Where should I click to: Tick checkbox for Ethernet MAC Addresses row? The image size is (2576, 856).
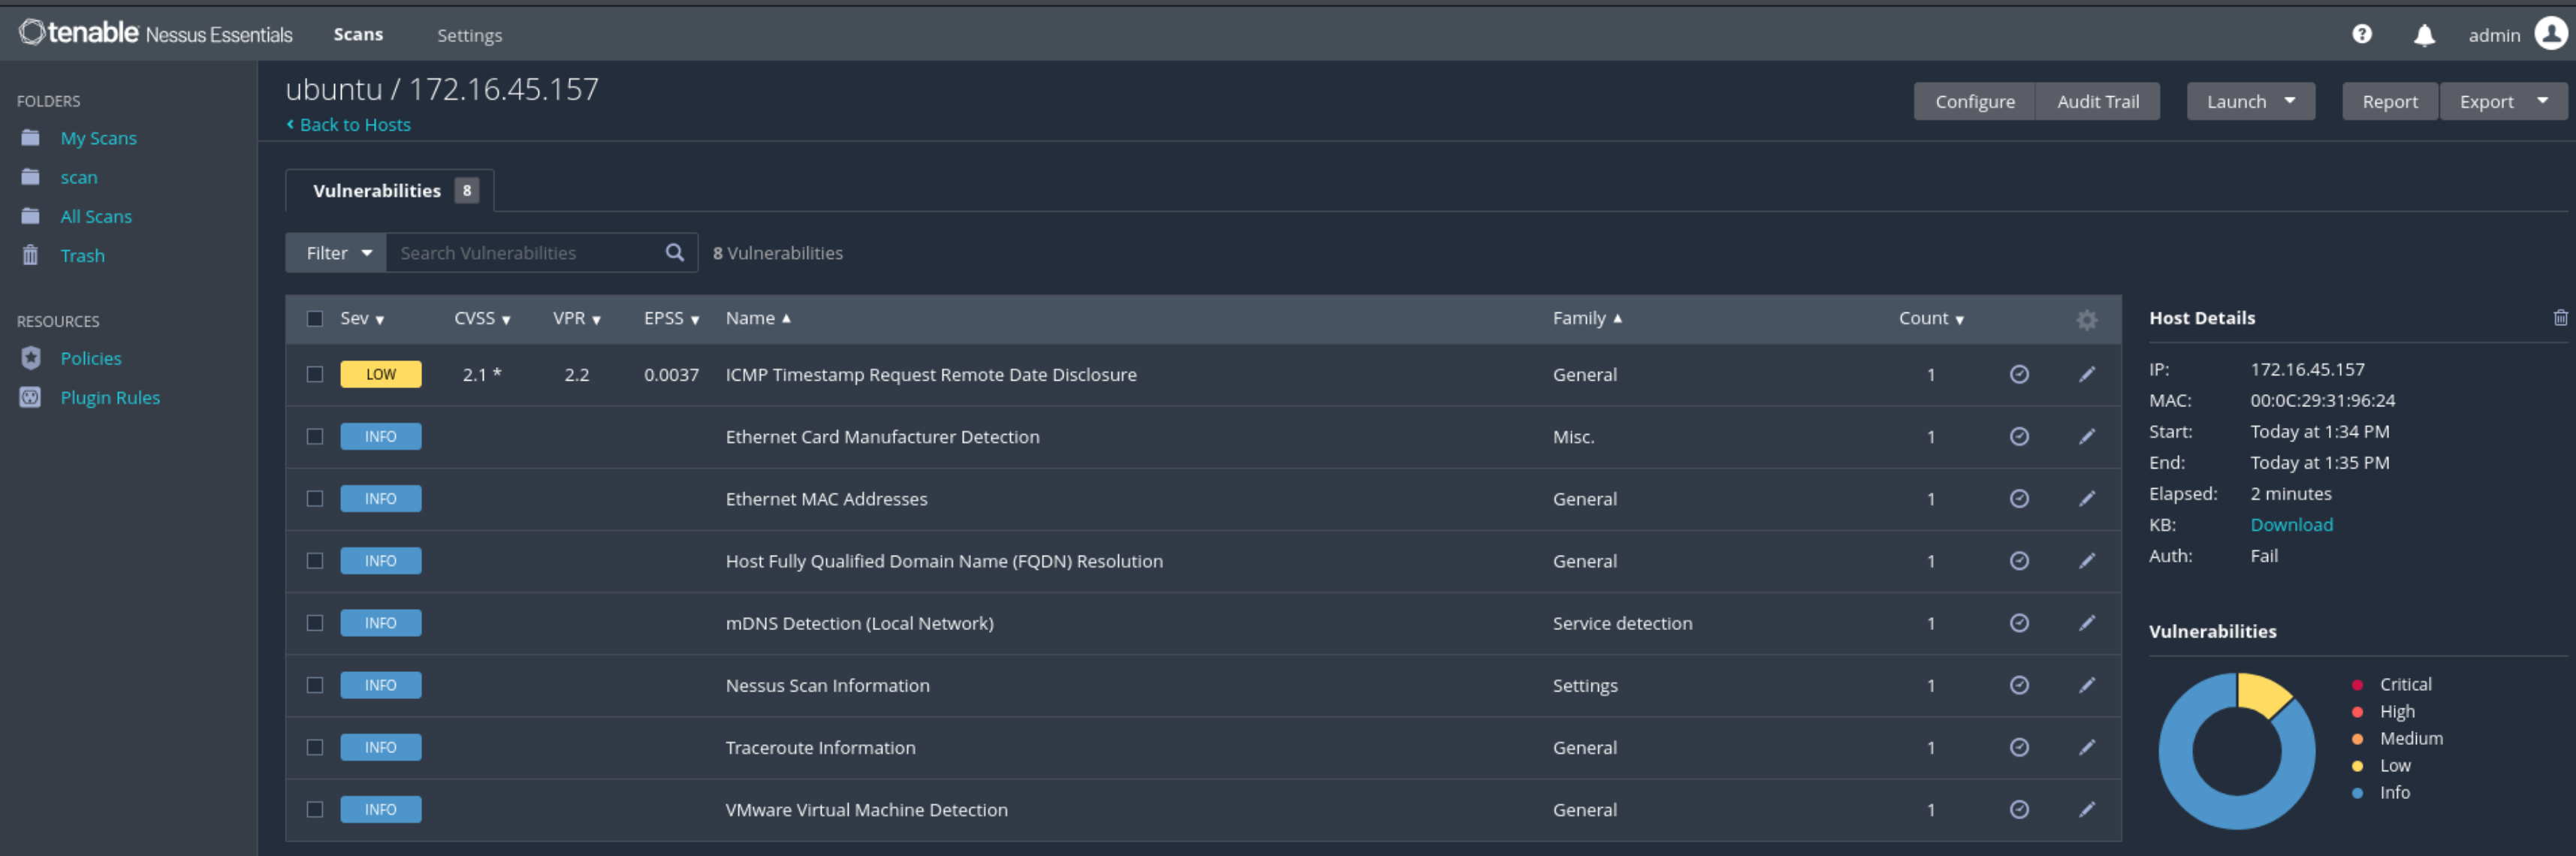tap(315, 499)
